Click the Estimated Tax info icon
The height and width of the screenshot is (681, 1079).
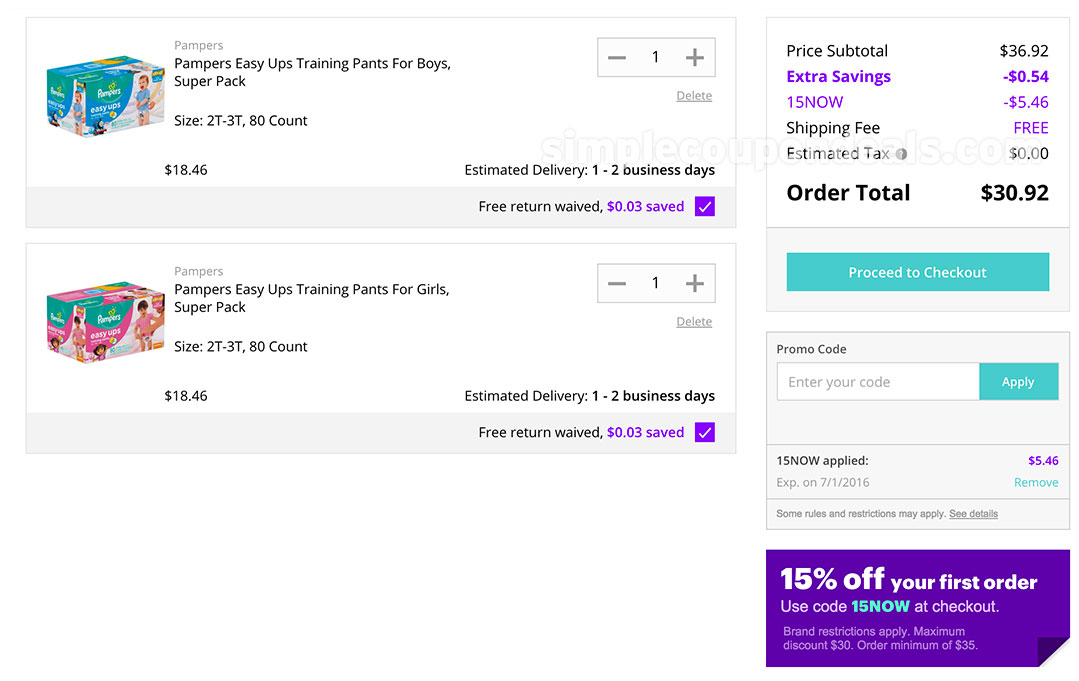tap(901, 154)
